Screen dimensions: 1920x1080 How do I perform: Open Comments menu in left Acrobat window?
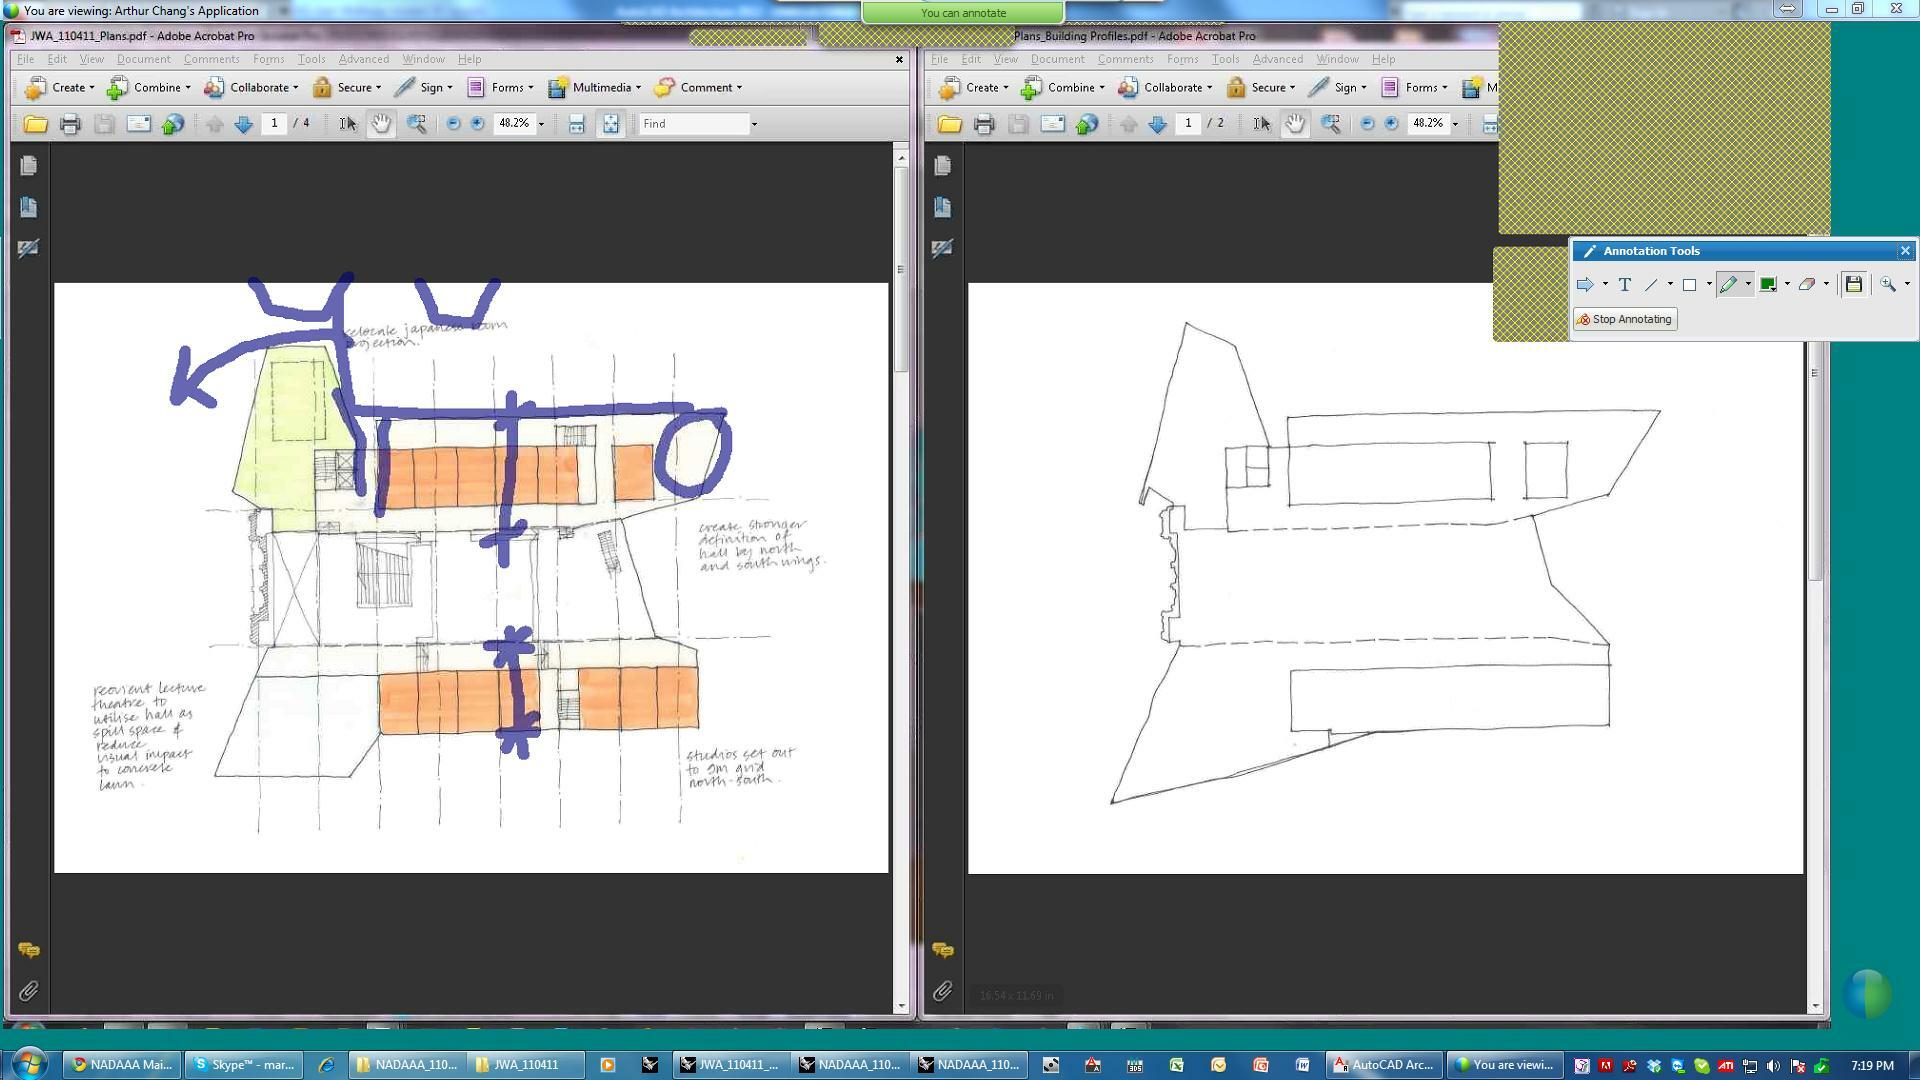[x=211, y=60]
